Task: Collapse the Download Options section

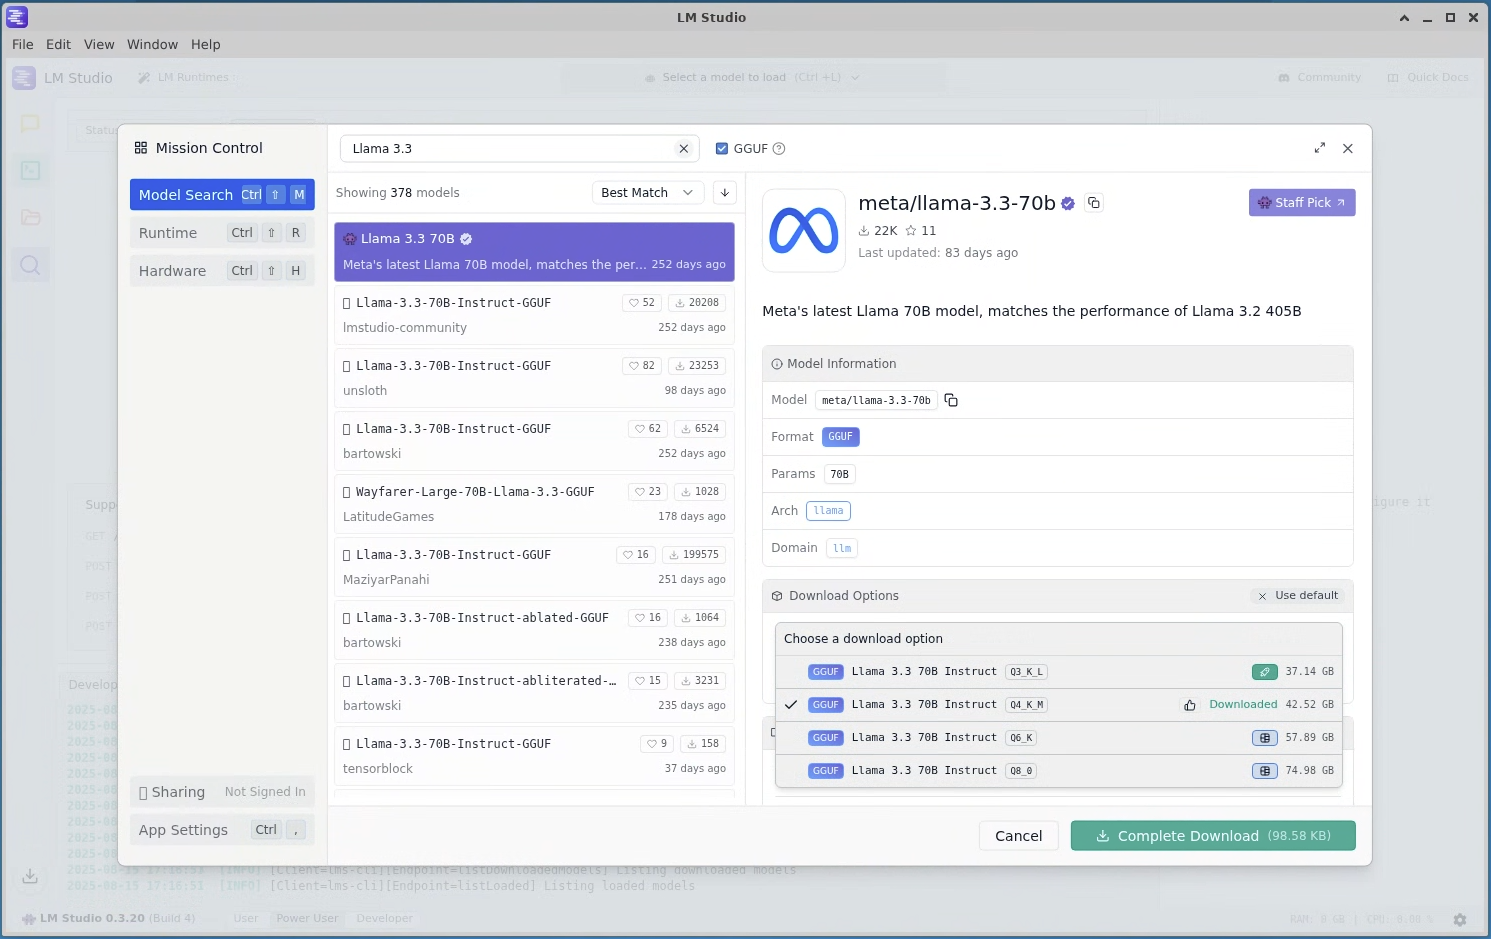Action: pyautogui.click(x=842, y=595)
